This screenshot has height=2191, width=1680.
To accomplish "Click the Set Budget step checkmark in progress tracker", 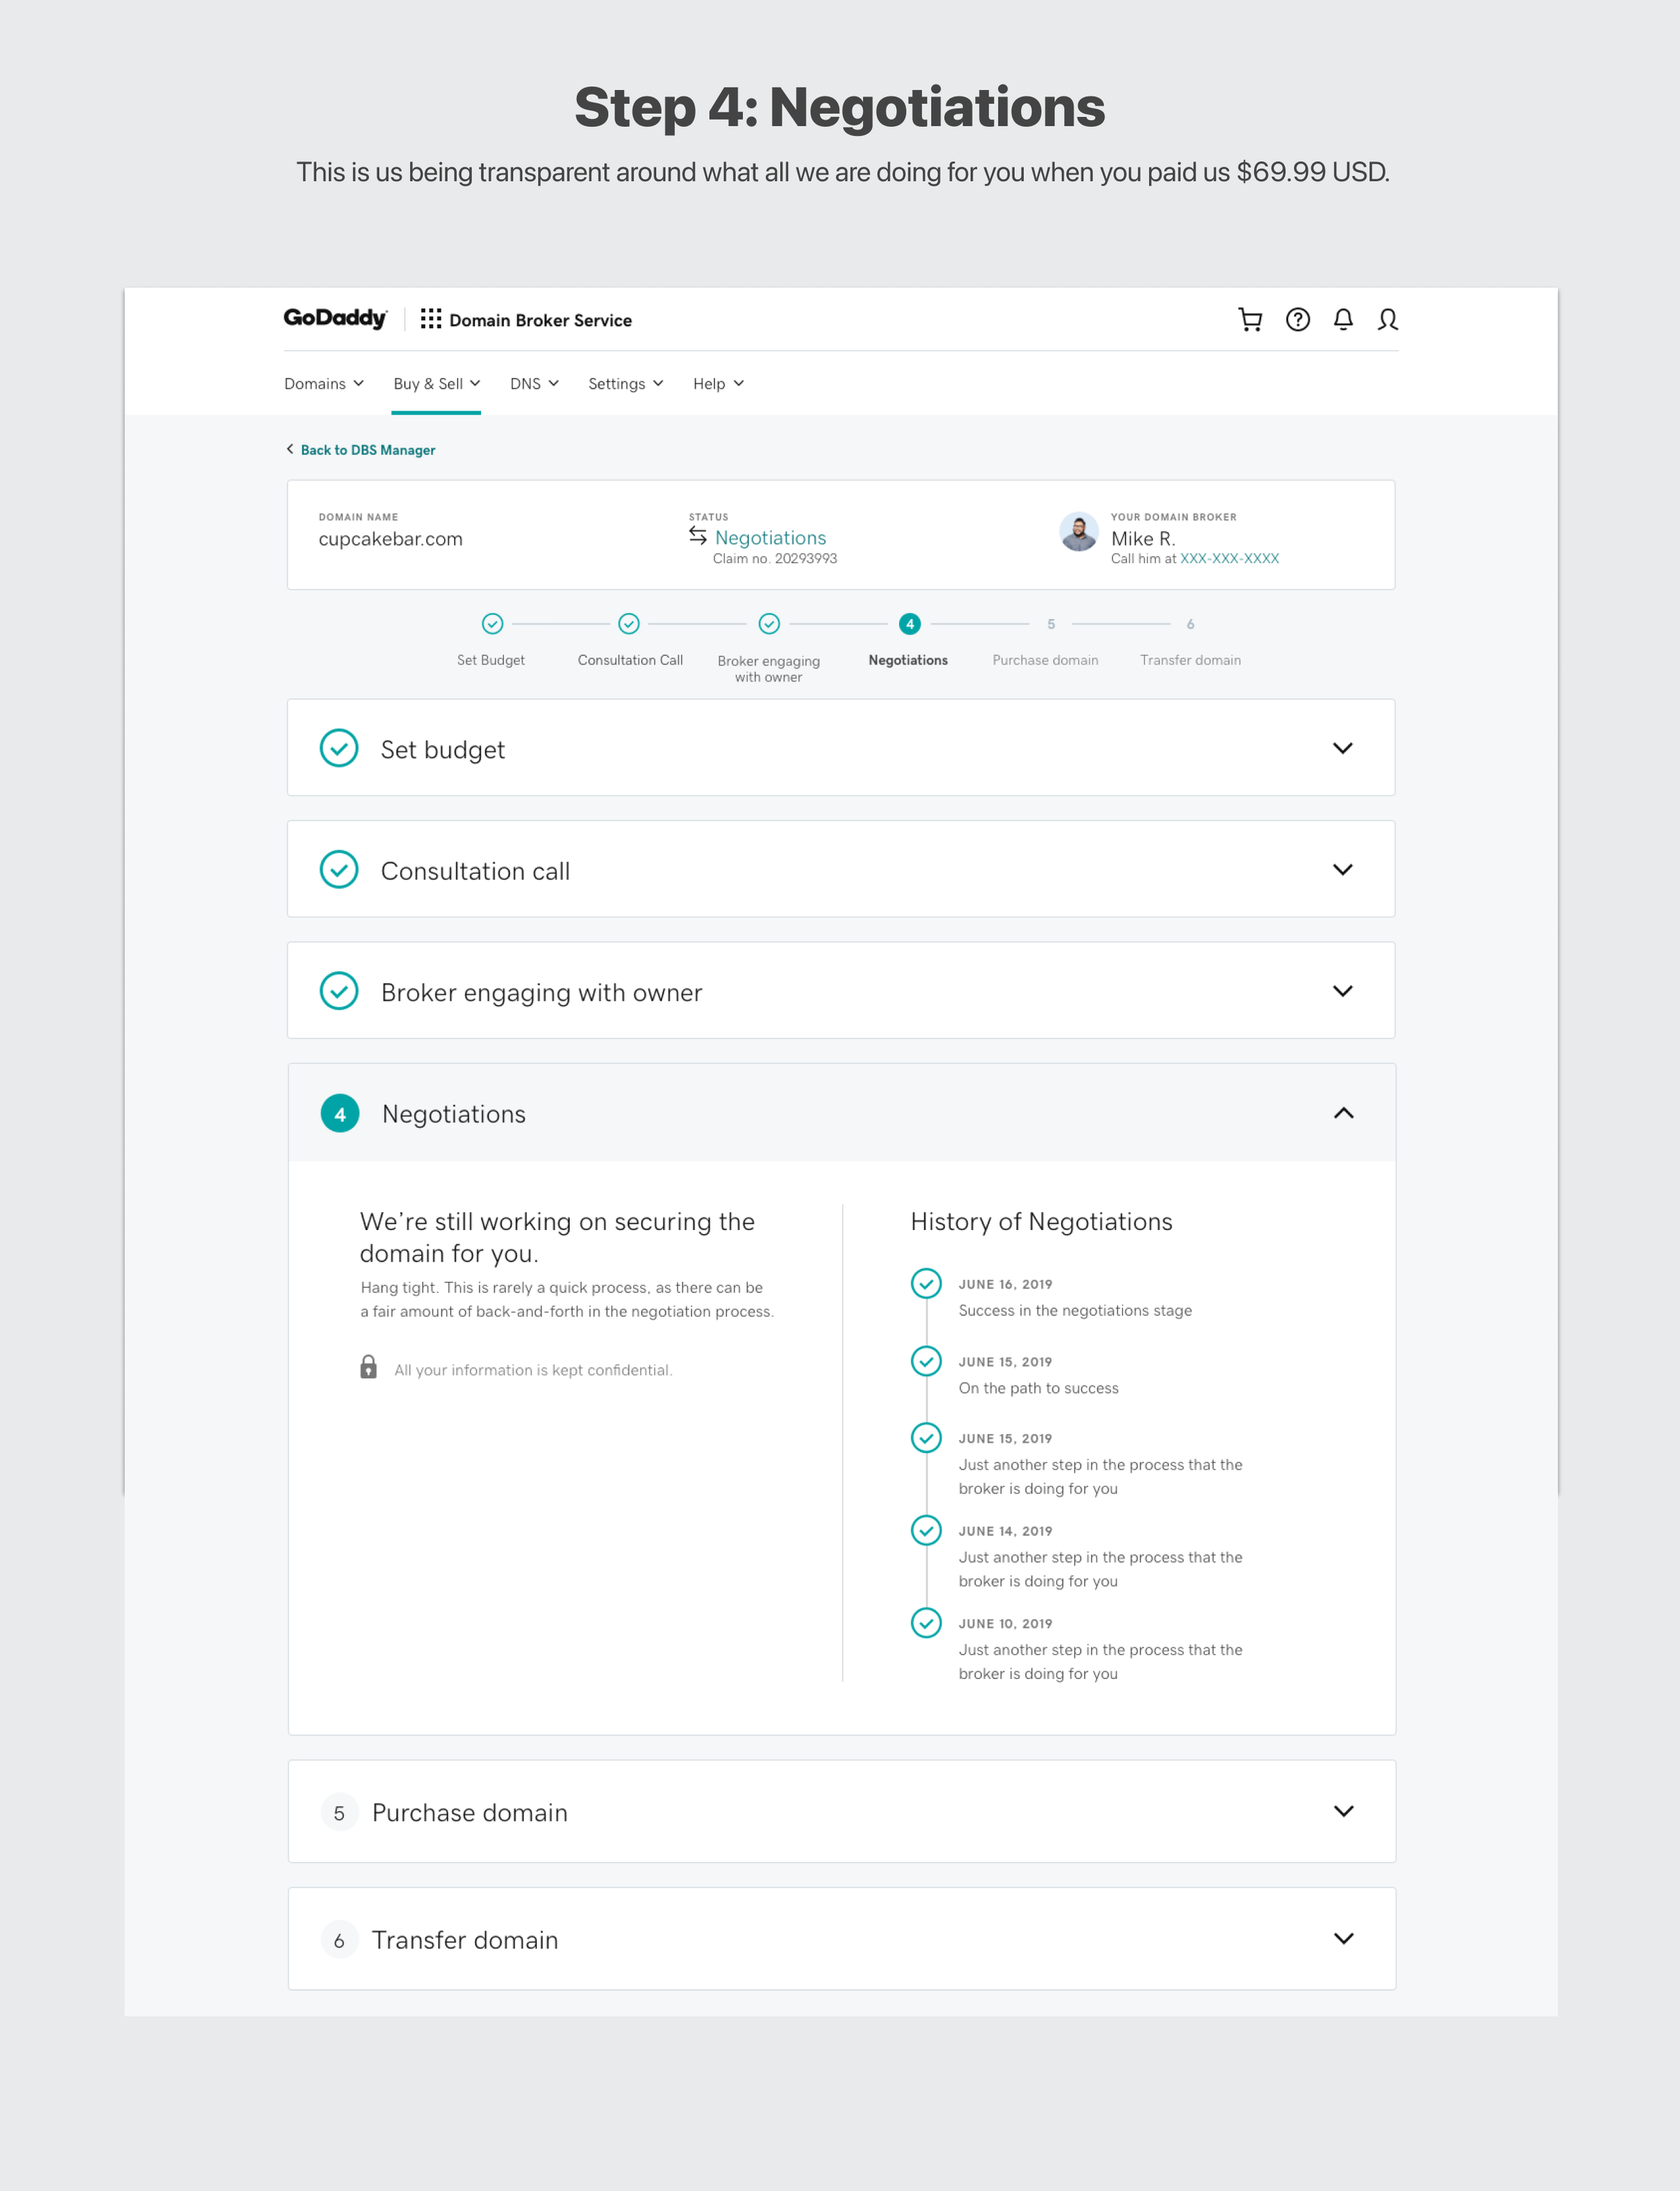I will point(492,624).
